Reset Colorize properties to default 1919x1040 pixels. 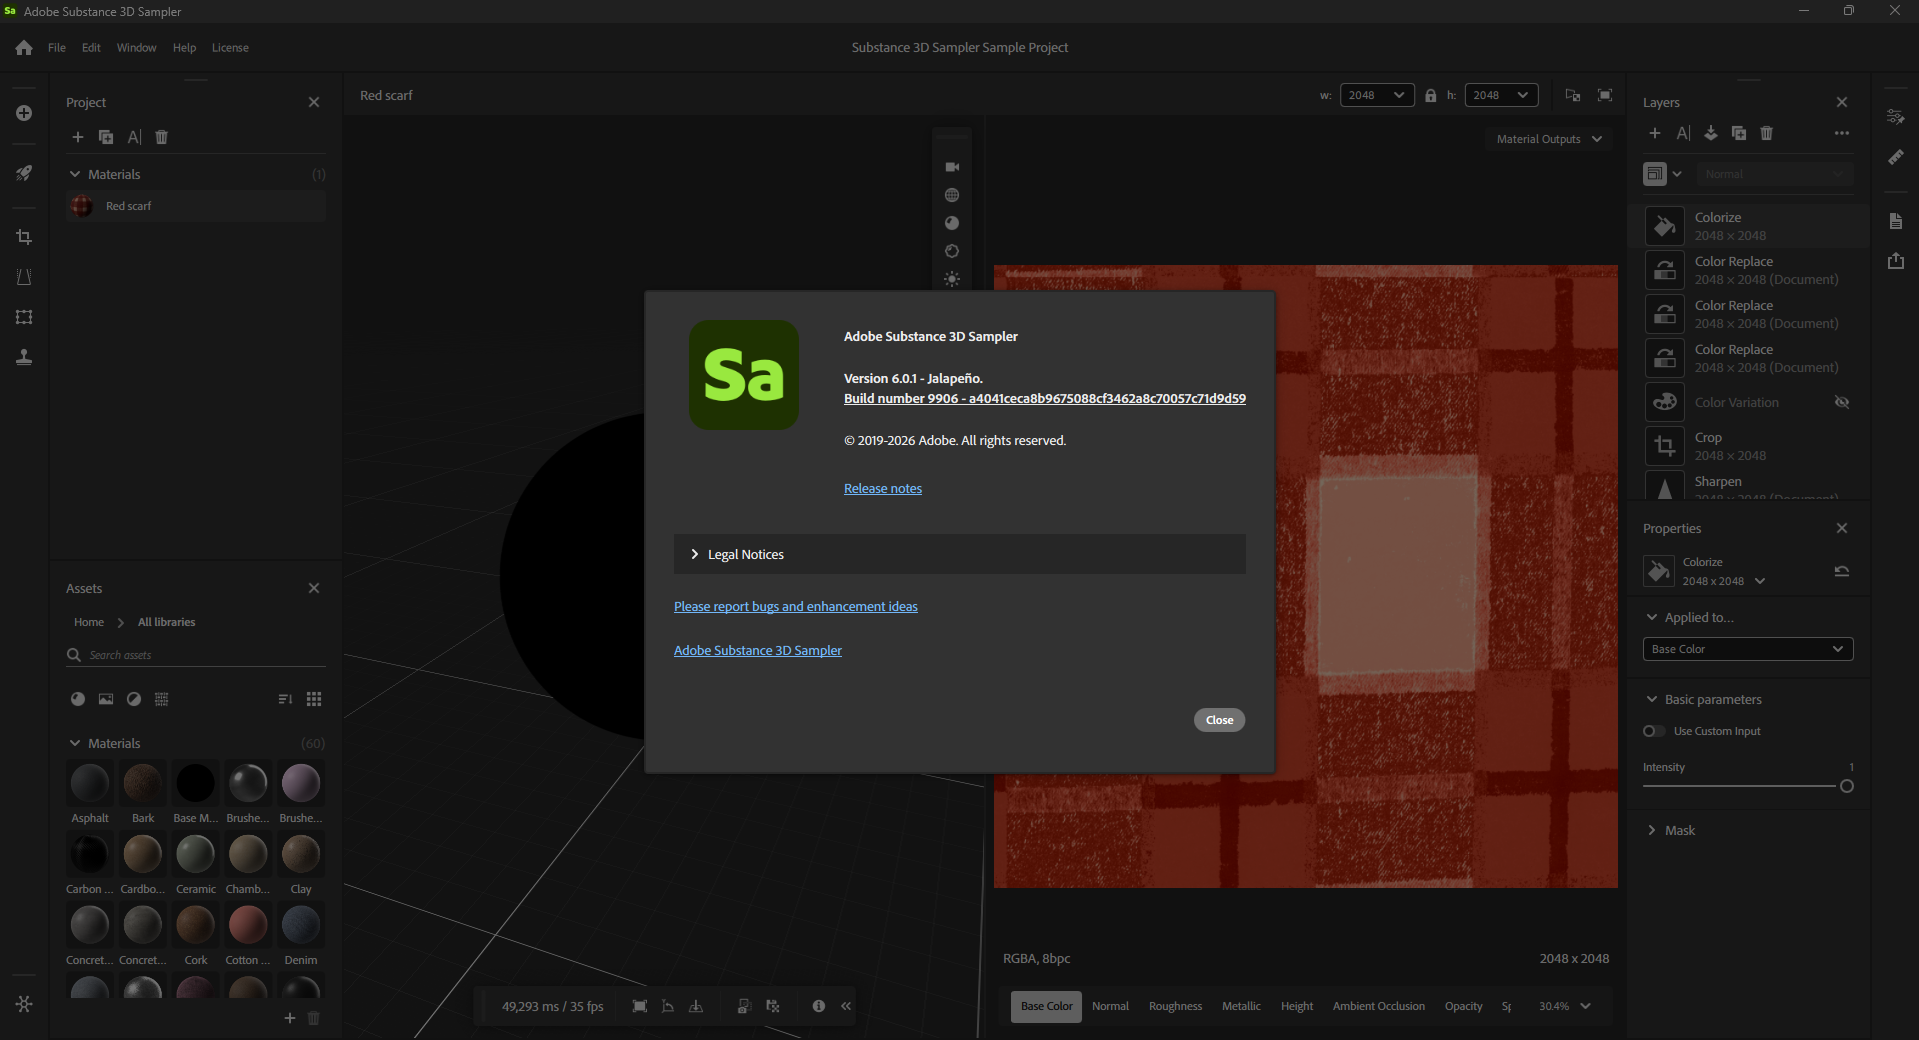pyautogui.click(x=1842, y=571)
